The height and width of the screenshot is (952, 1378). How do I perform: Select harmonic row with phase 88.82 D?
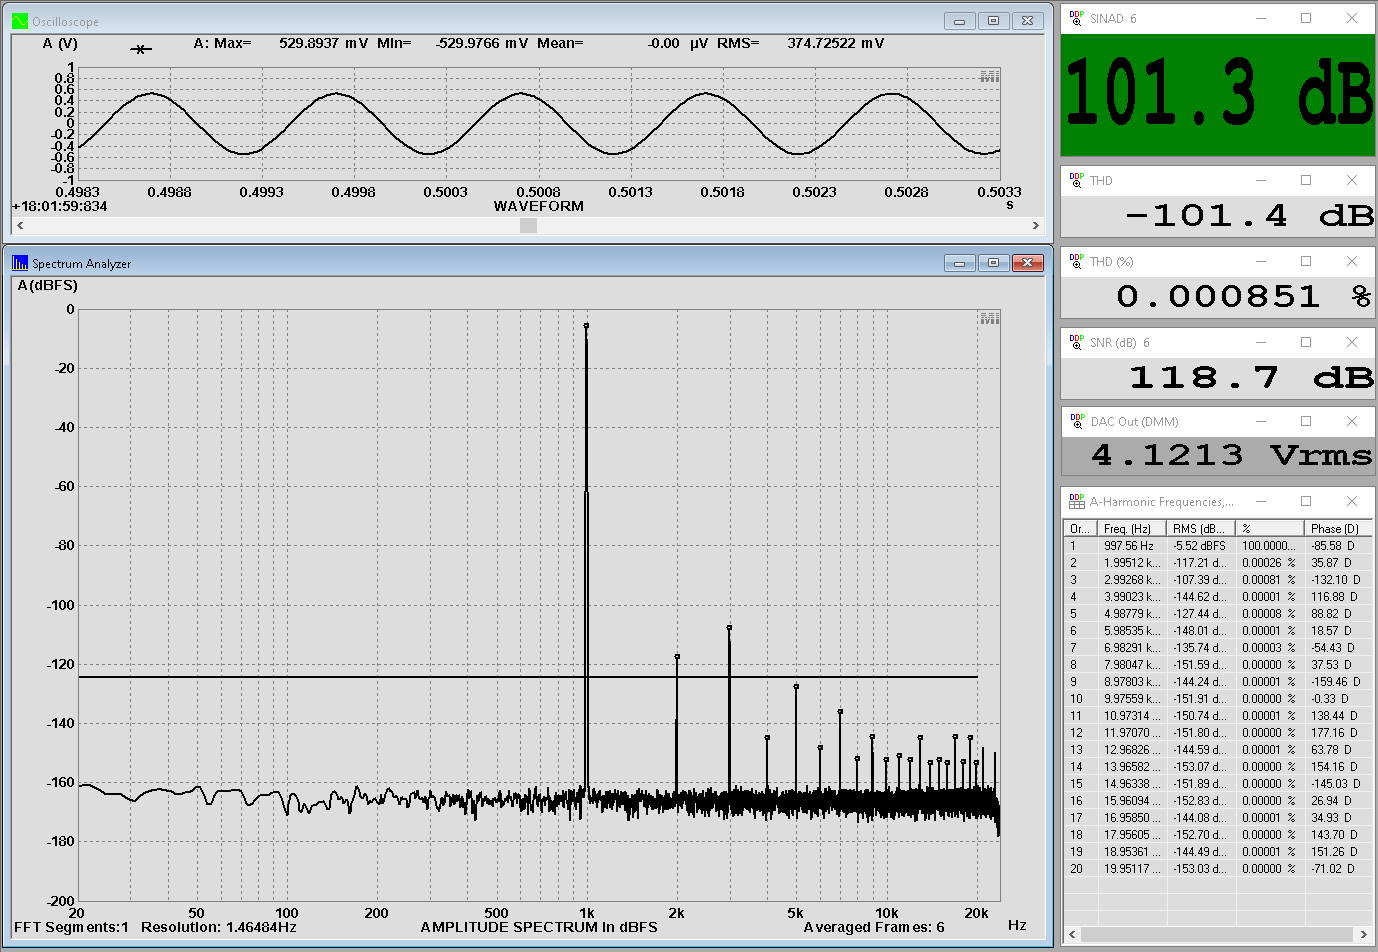tap(1218, 614)
